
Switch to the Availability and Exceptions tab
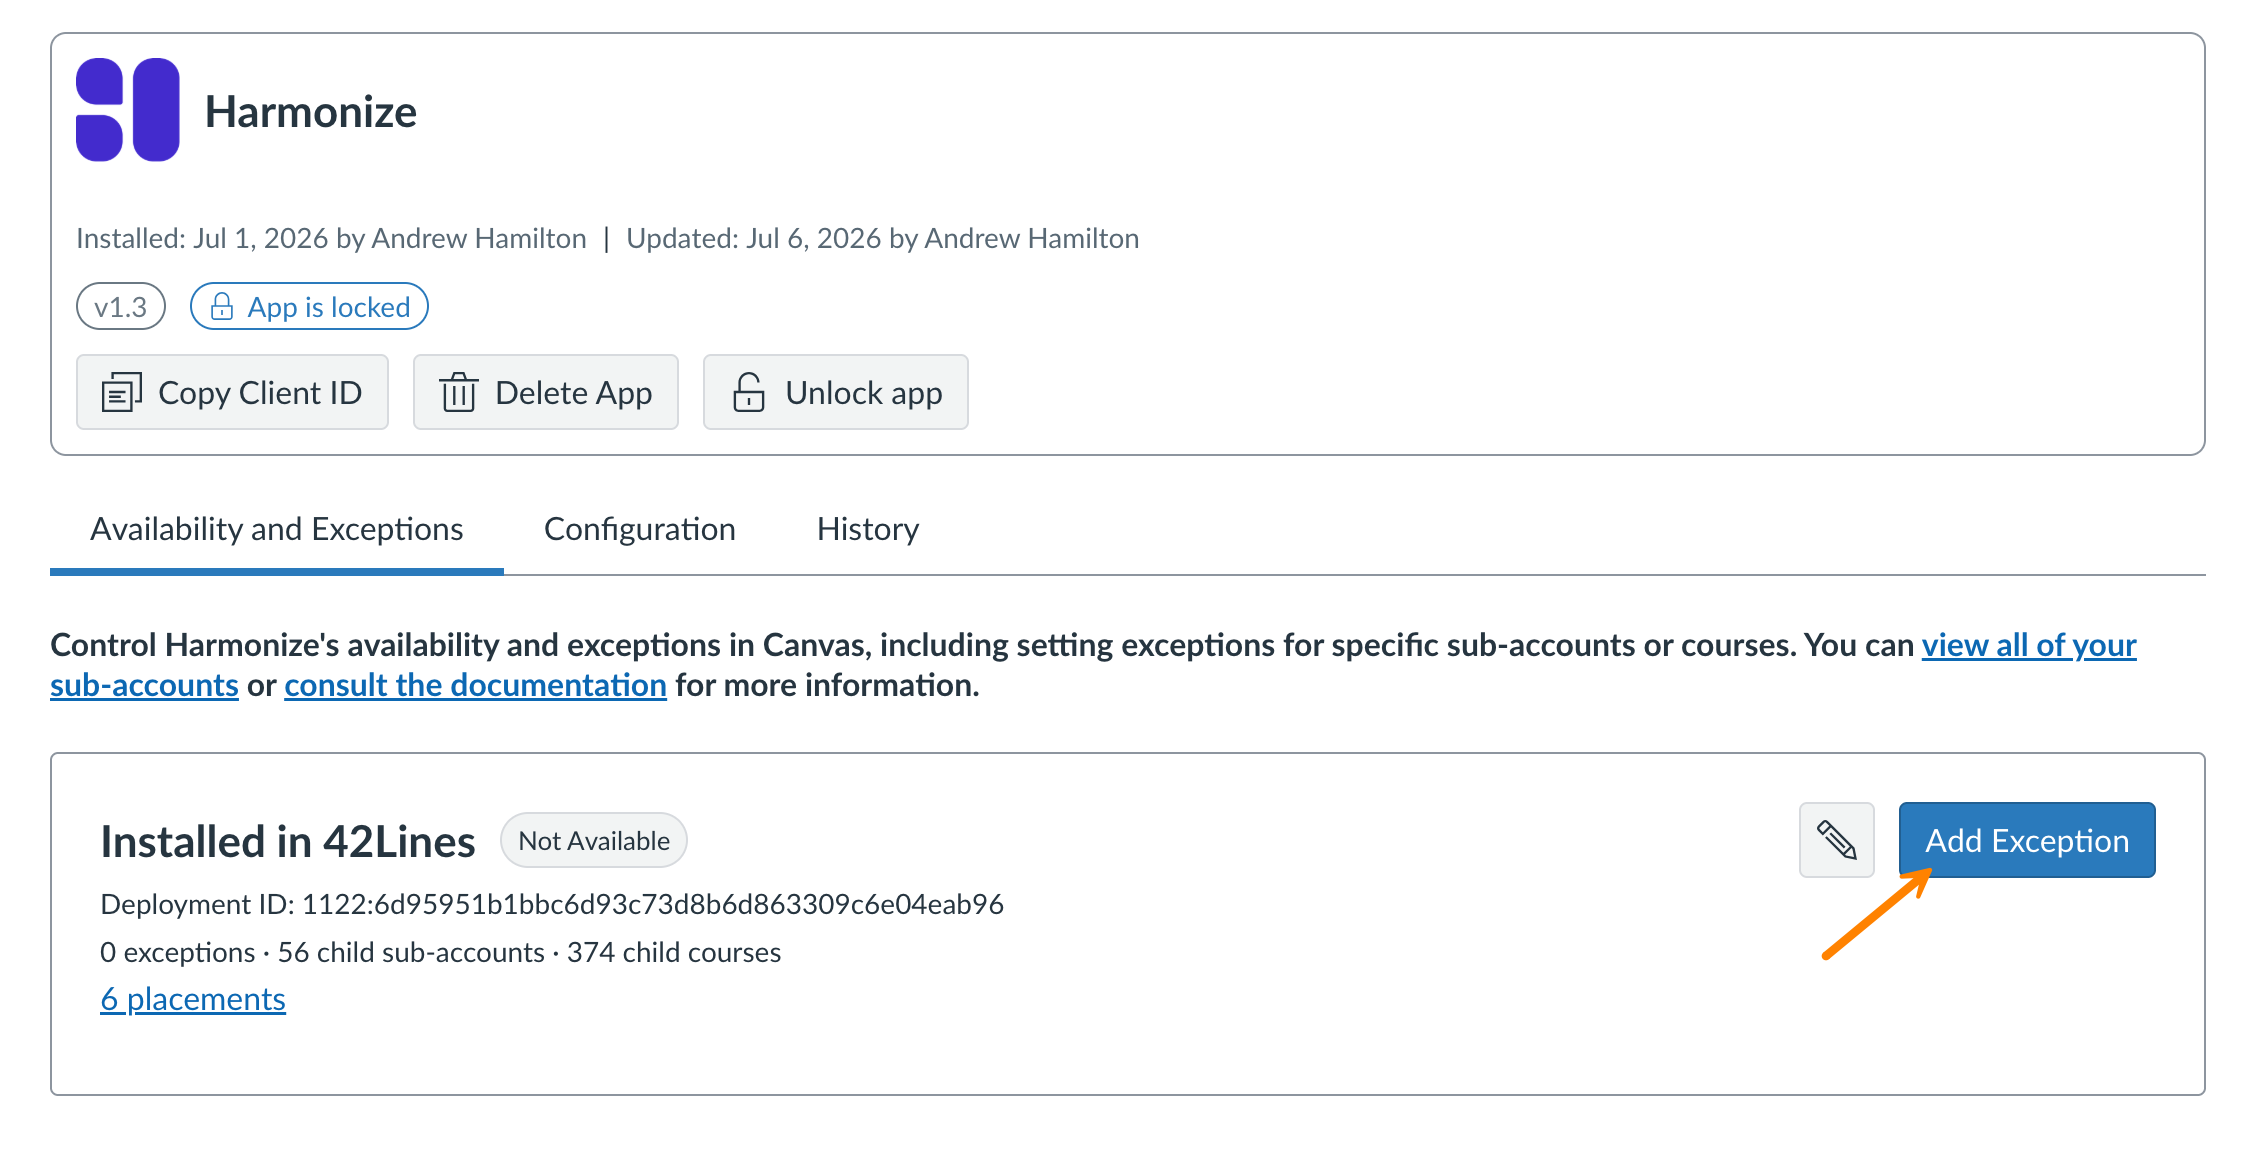tap(277, 529)
